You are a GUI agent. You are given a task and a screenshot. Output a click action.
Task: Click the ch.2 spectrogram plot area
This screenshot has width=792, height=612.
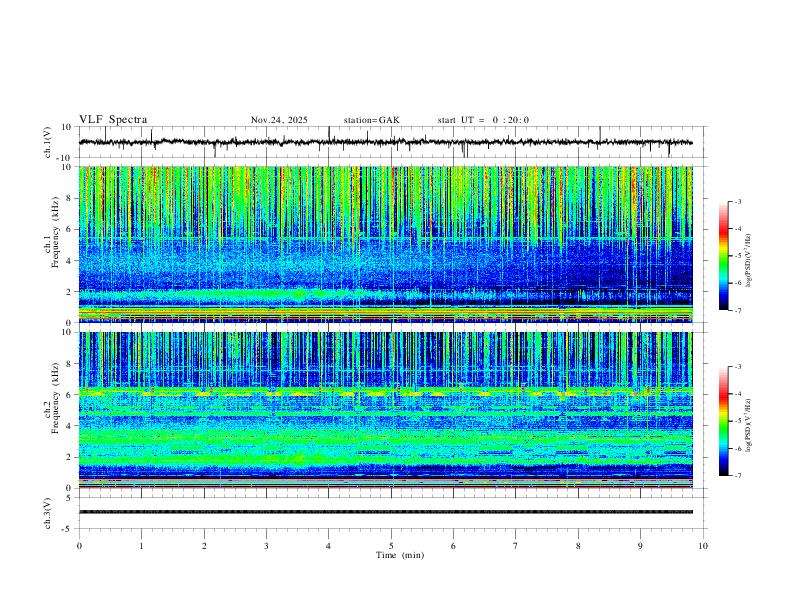pyautogui.click(x=386, y=410)
